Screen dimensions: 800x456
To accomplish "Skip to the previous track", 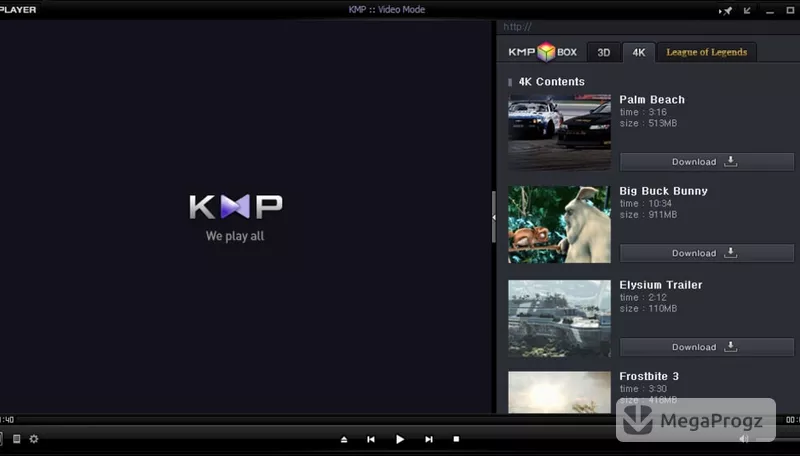I will [371, 439].
